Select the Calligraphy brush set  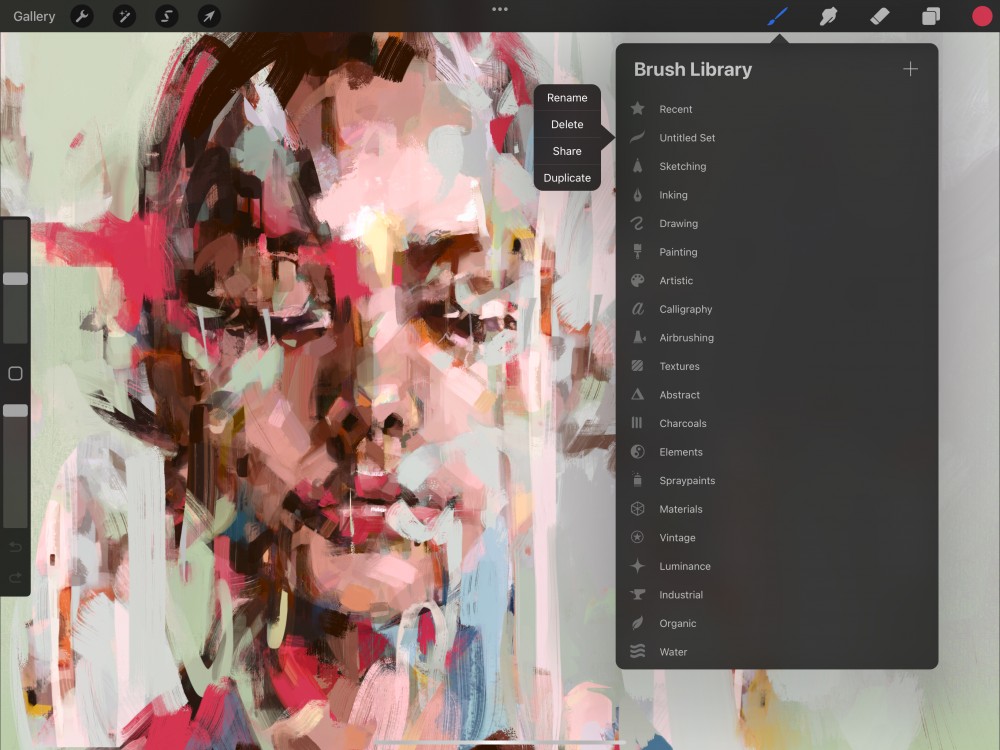point(685,309)
